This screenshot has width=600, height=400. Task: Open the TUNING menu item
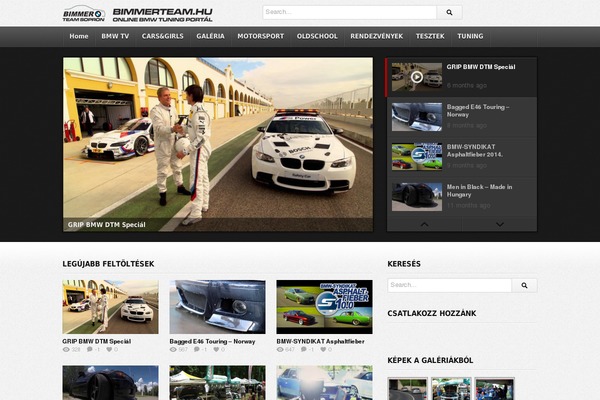(470, 36)
